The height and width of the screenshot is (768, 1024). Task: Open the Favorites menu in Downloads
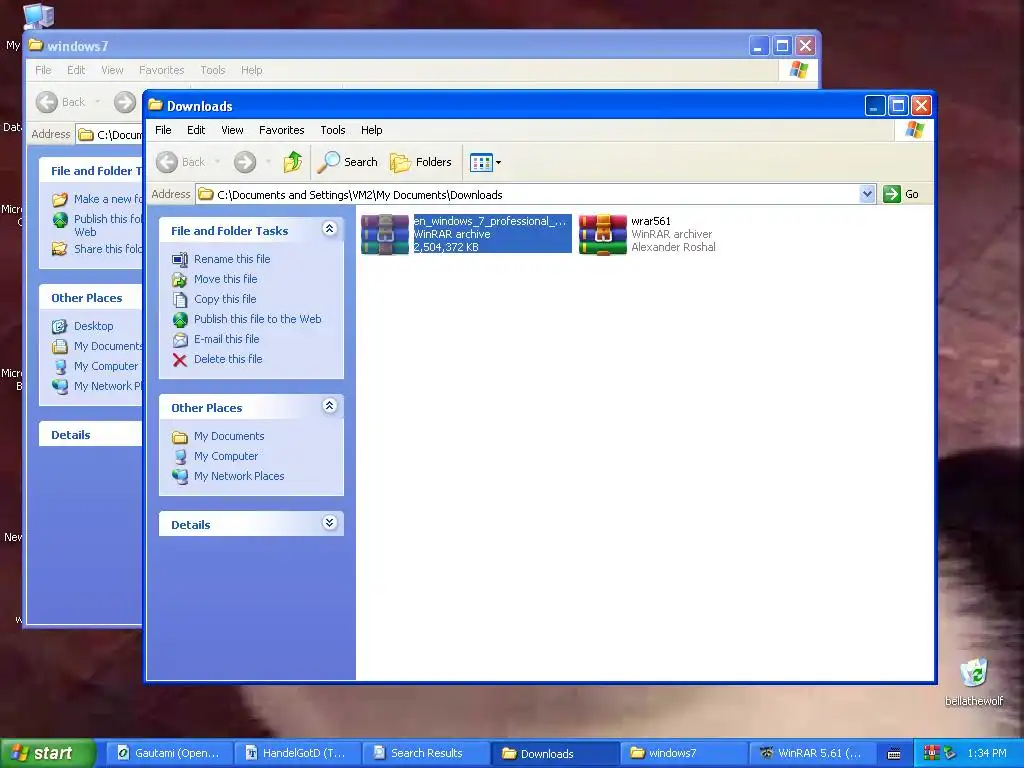[x=281, y=130]
